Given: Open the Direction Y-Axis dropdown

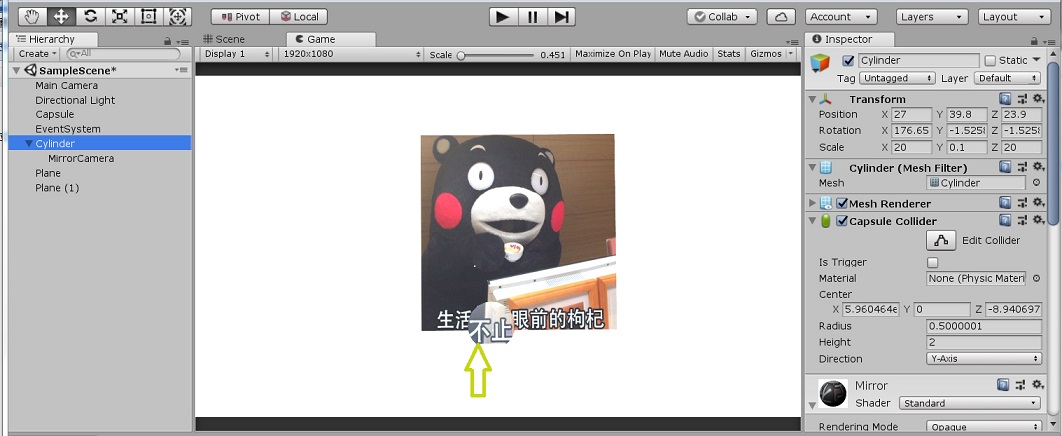Looking at the screenshot, I should (984, 359).
